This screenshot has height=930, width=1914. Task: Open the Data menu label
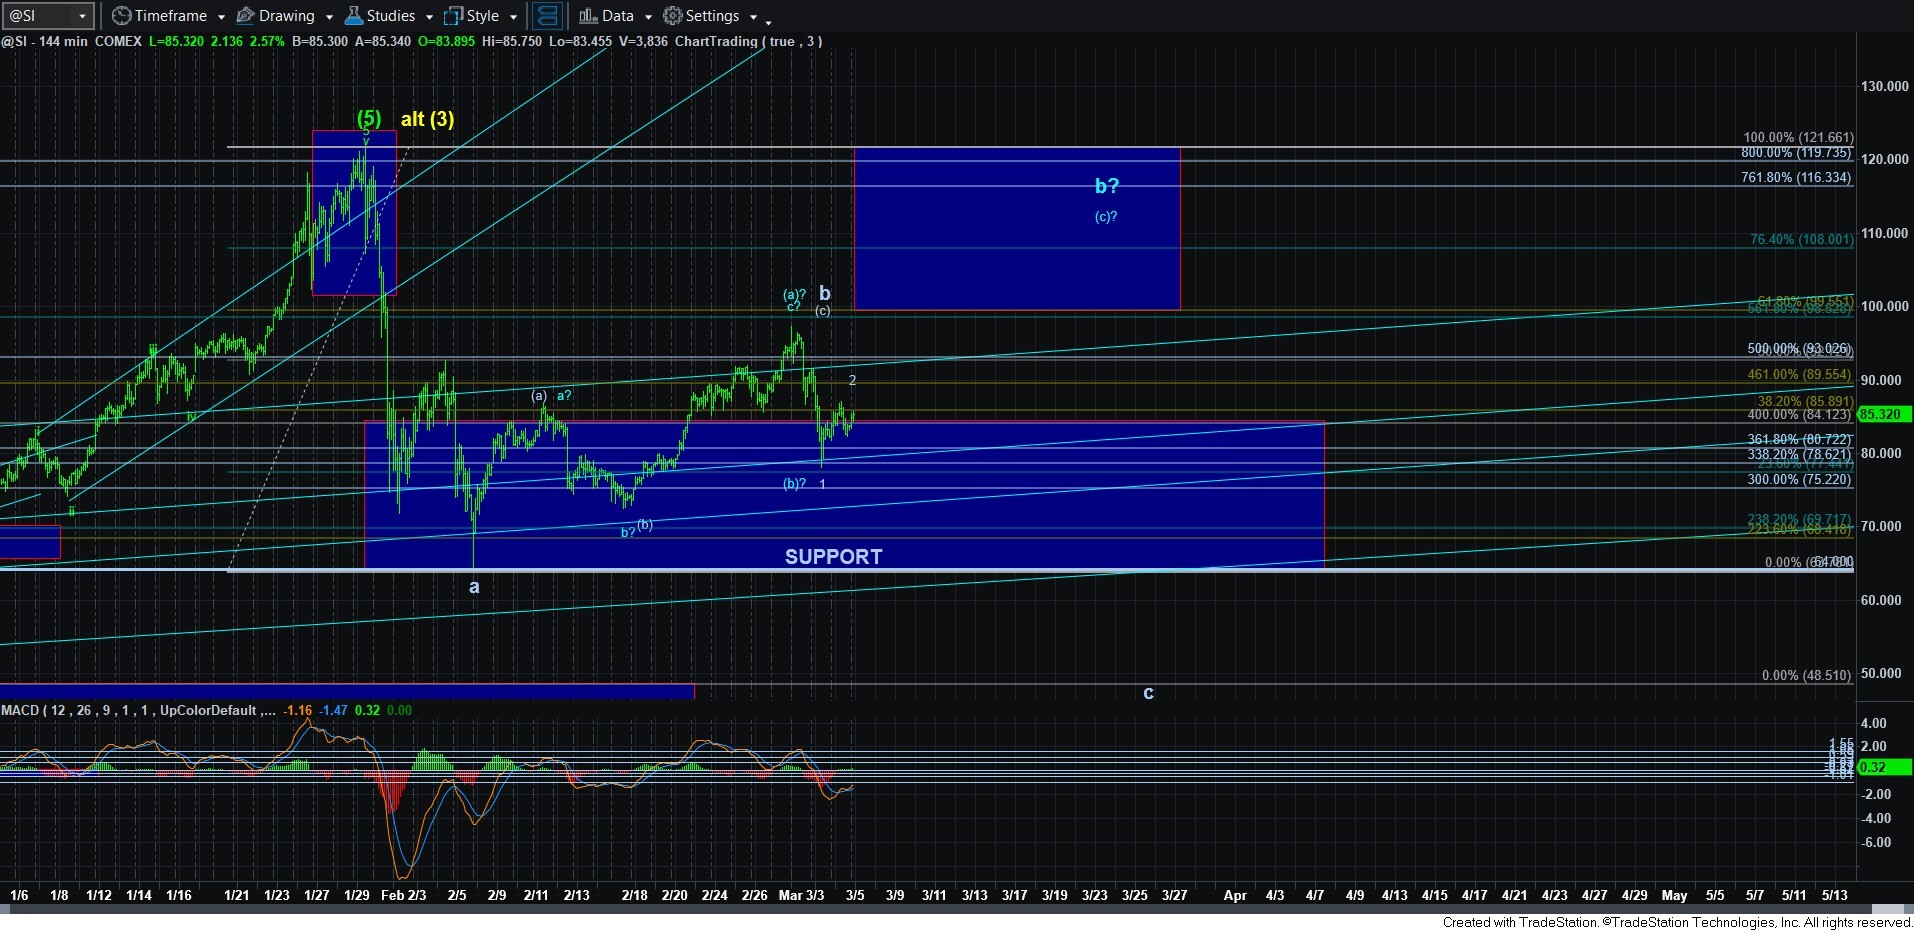click(x=617, y=16)
